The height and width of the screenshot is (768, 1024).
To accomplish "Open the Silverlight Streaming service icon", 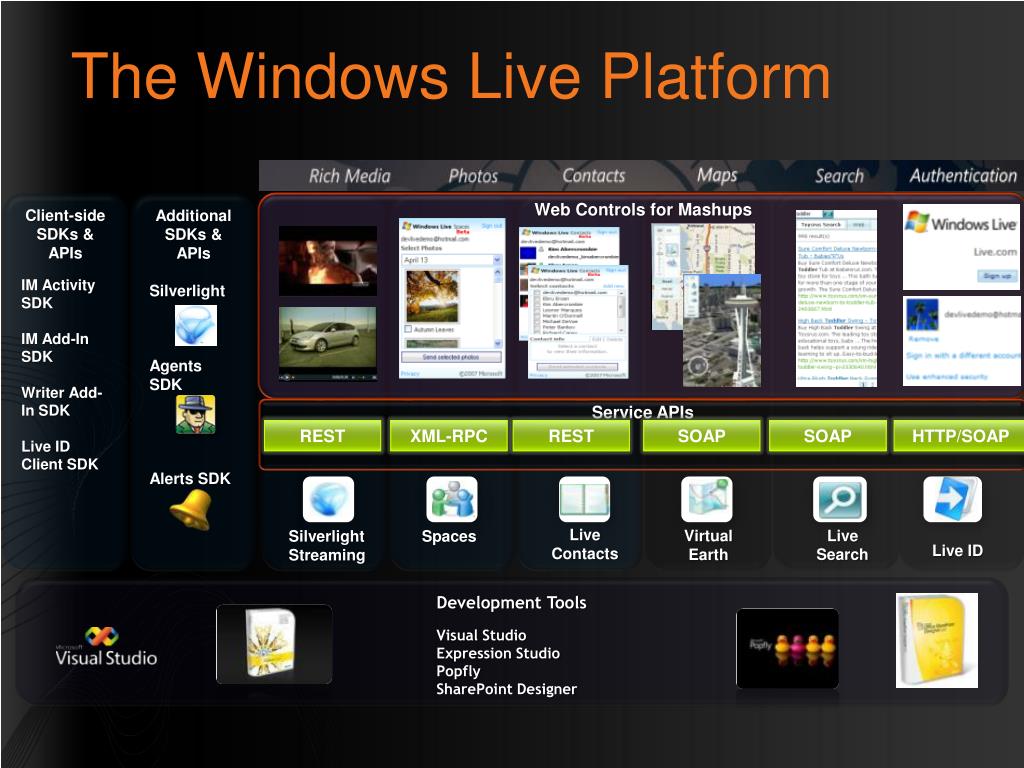I will (x=328, y=499).
